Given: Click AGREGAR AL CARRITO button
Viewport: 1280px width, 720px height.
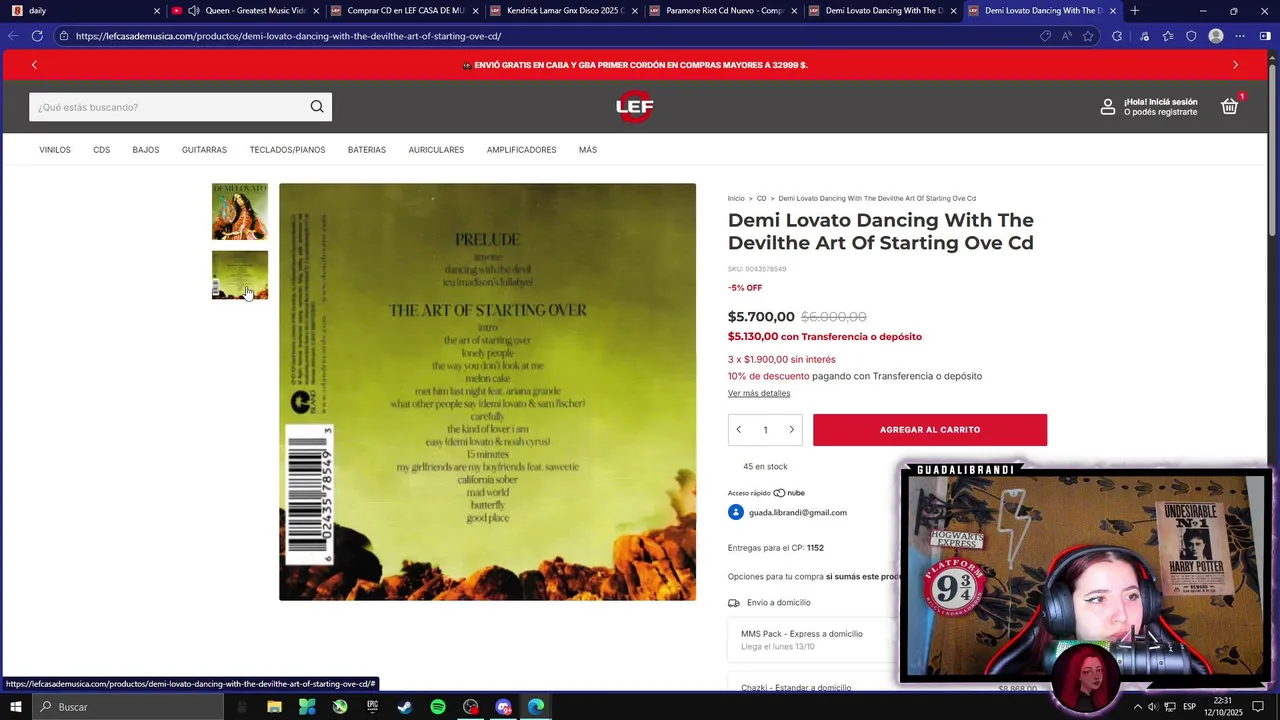Looking at the screenshot, I should (x=930, y=430).
